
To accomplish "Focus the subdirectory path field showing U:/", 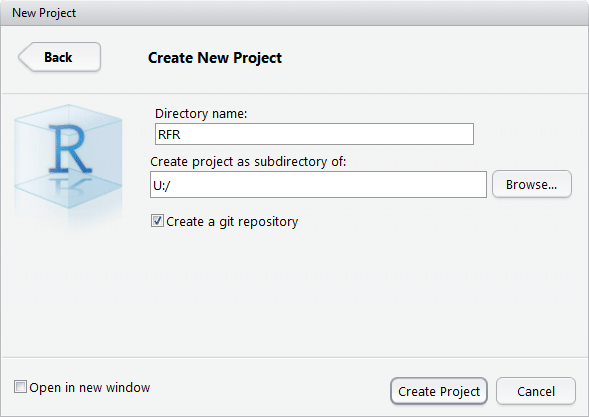I will [x=318, y=184].
